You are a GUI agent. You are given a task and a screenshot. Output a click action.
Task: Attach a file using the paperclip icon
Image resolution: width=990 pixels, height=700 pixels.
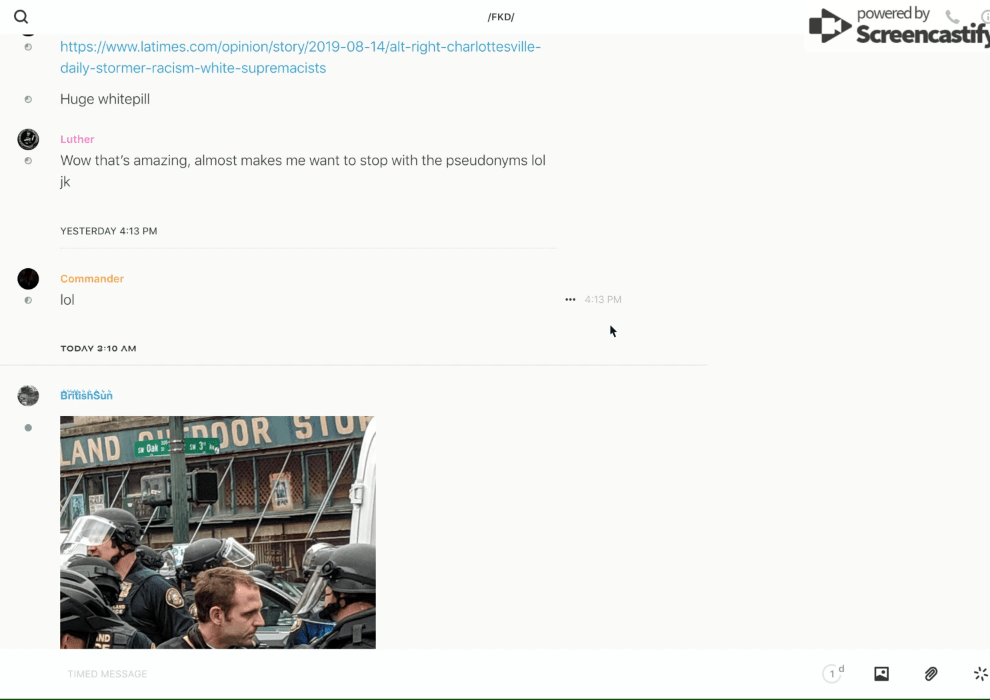tap(931, 674)
